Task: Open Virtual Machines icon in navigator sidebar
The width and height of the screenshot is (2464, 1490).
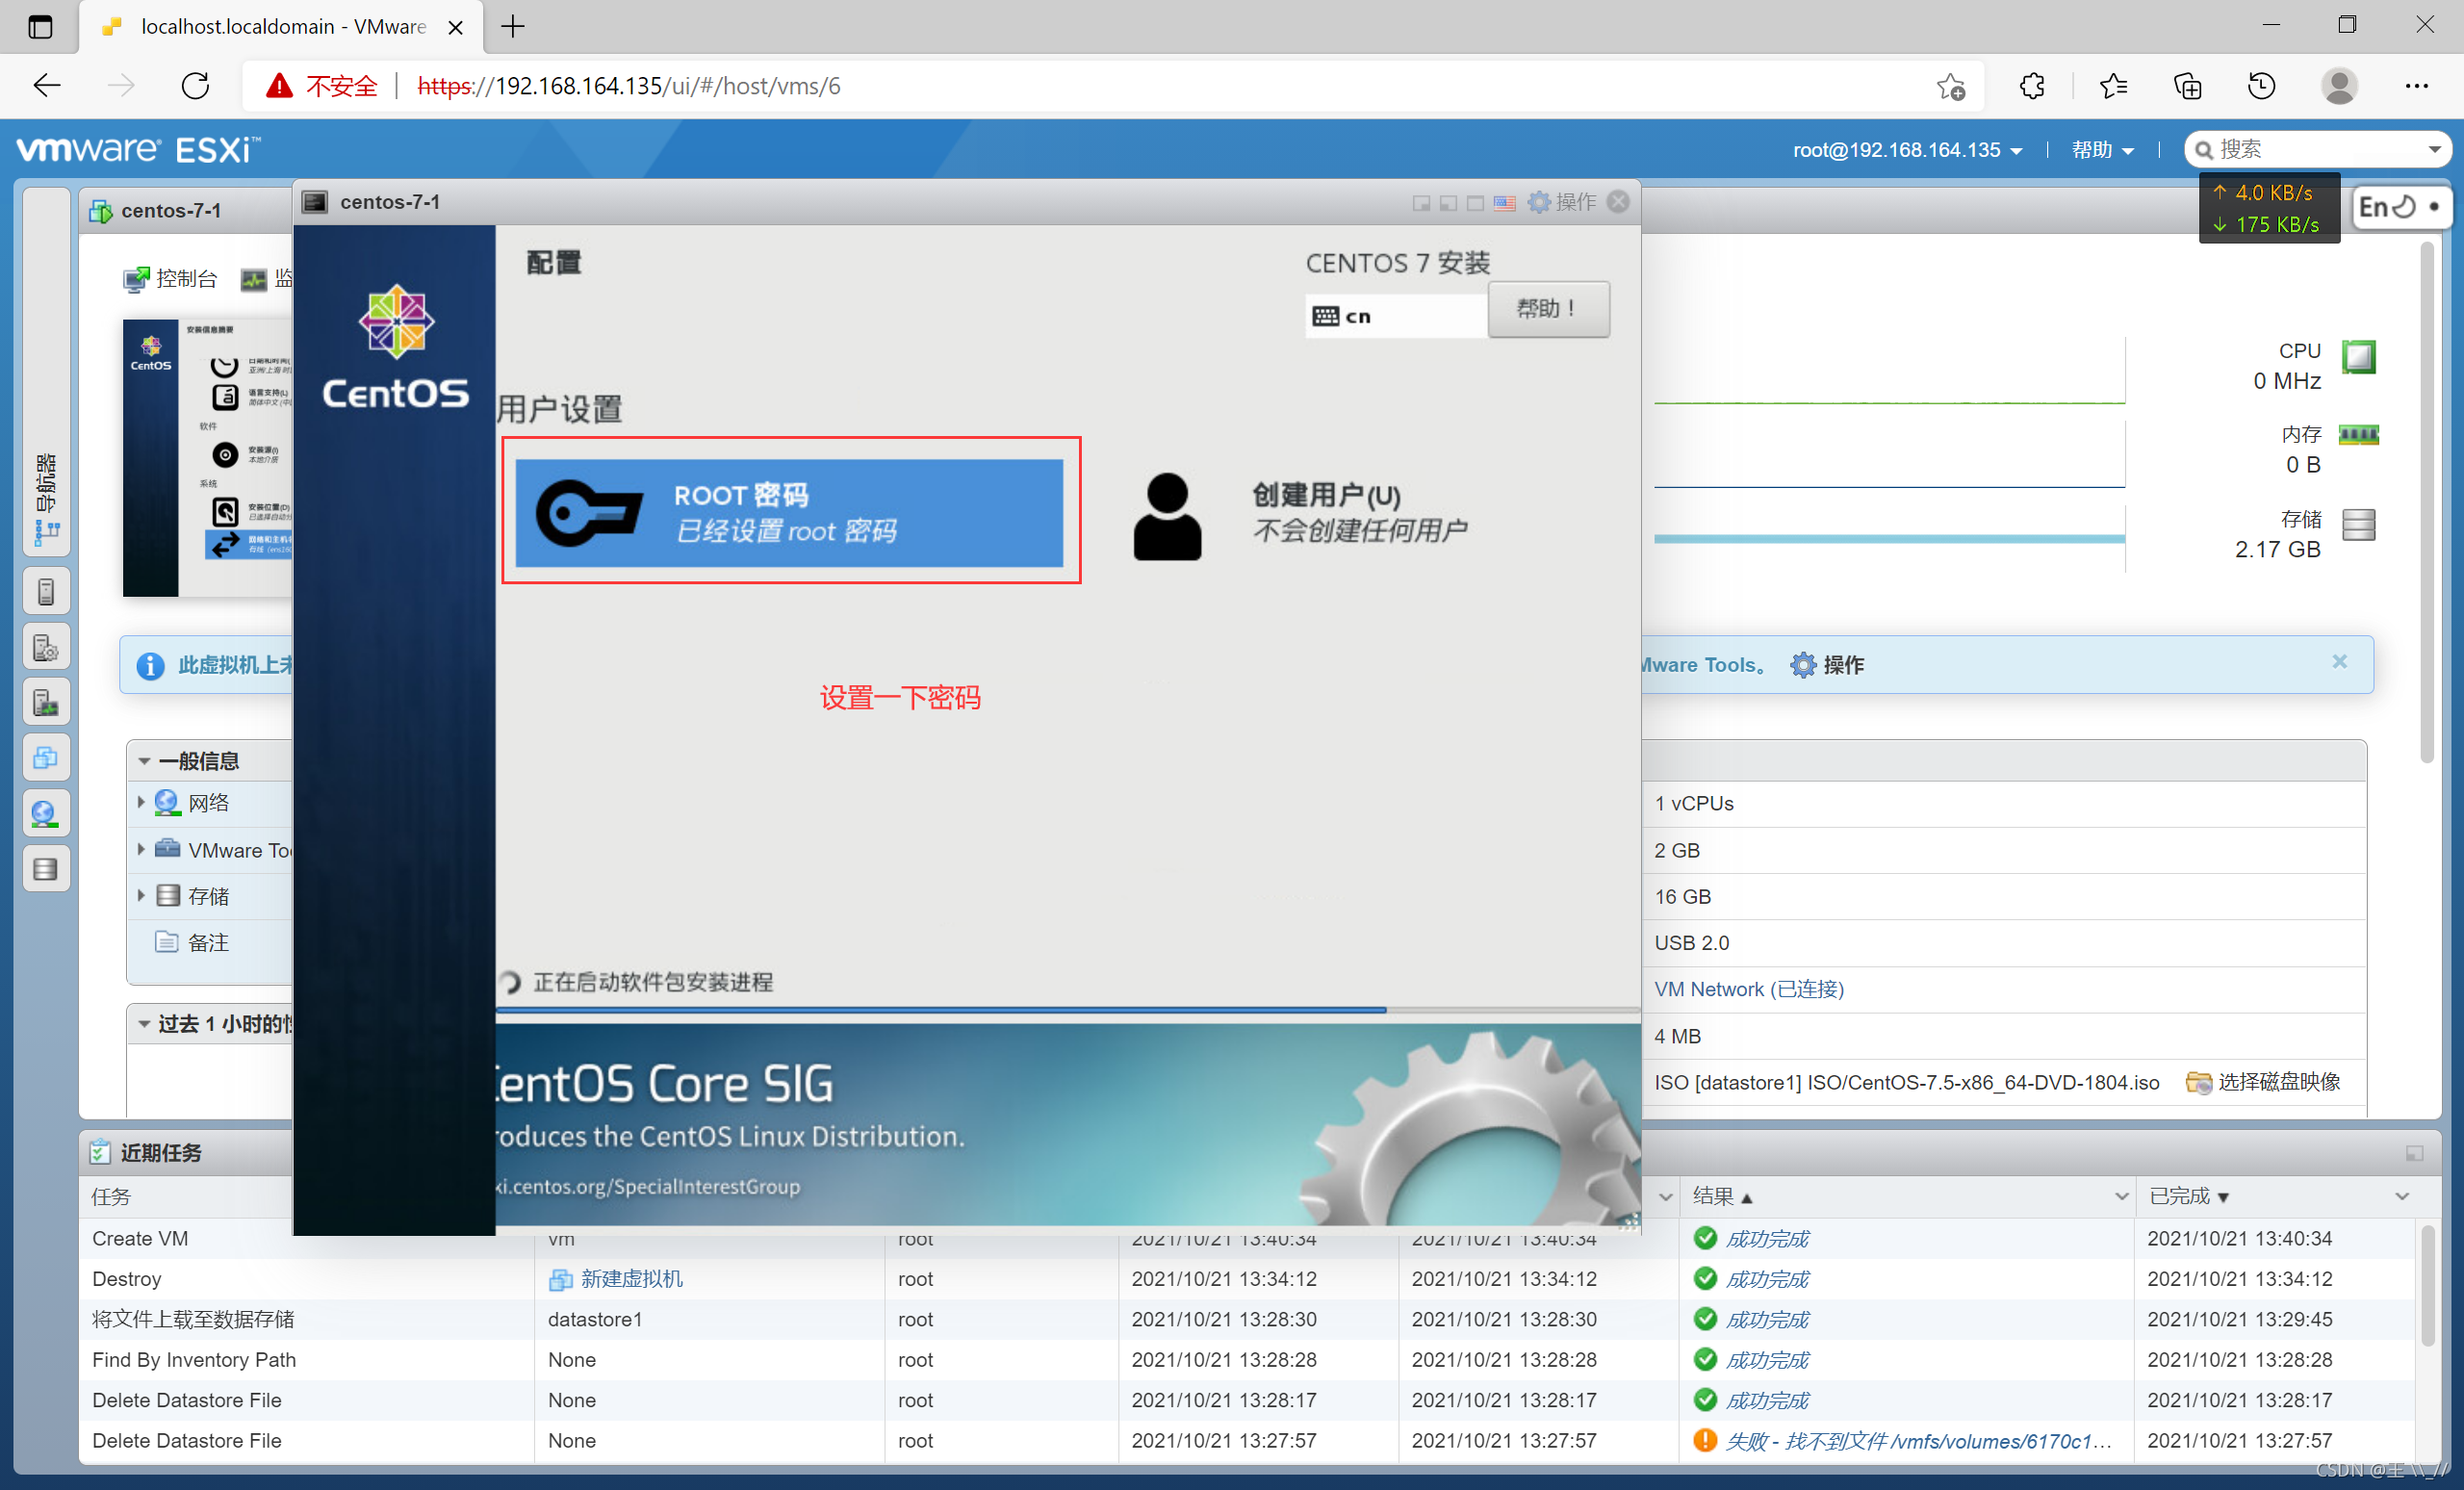Action: [x=46, y=758]
